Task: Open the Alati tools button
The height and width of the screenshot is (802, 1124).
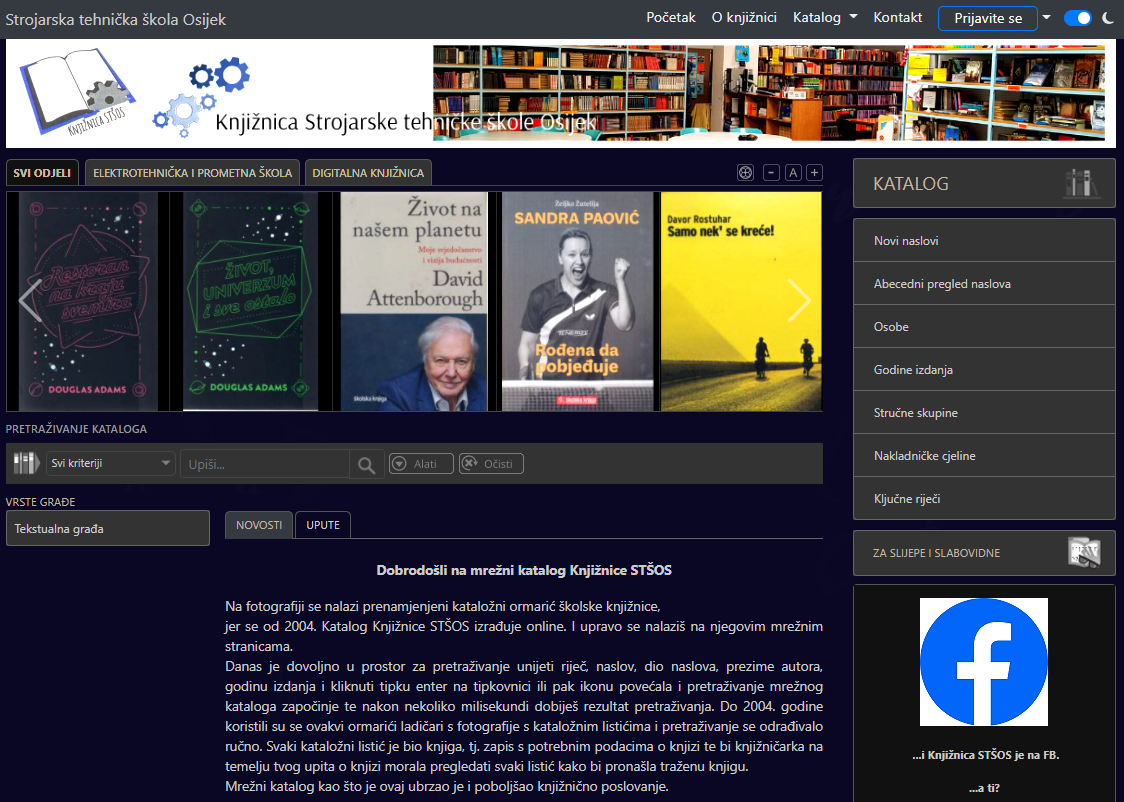Action: [421, 464]
